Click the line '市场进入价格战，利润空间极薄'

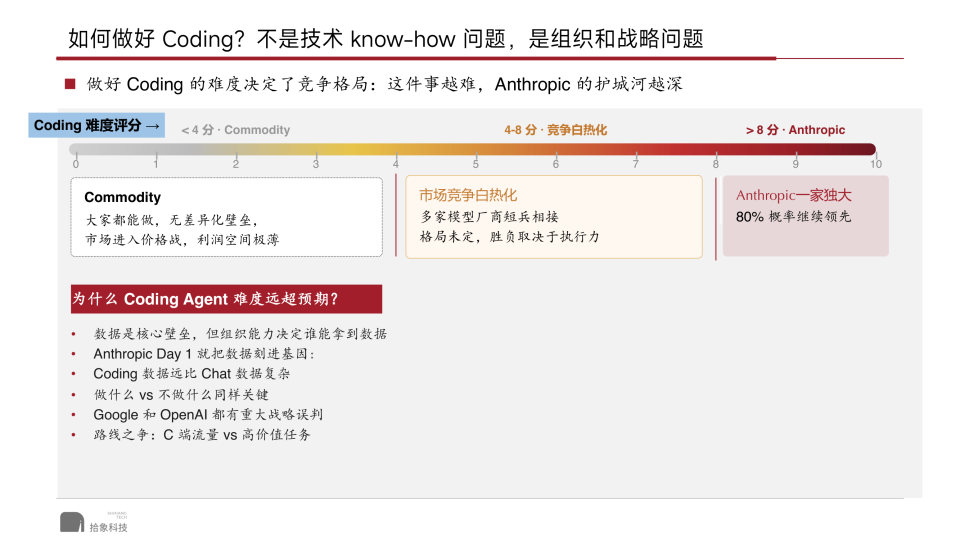coord(182,239)
